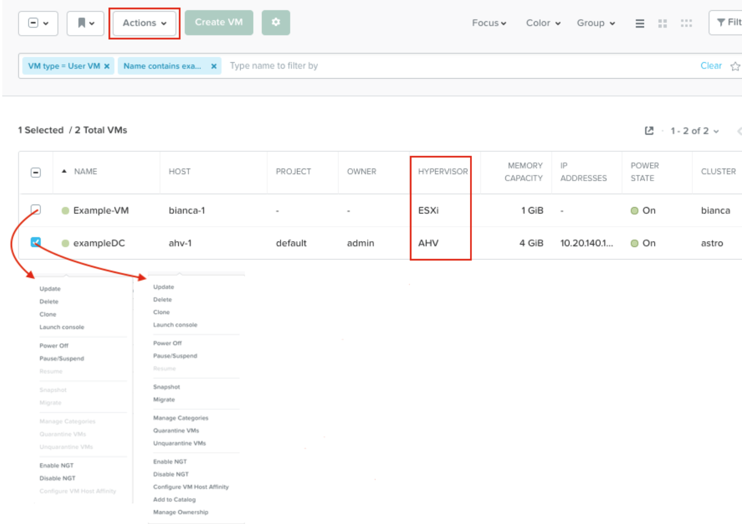
Task: Click the 'bianca' cluster cell
Action: pos(716,210)
